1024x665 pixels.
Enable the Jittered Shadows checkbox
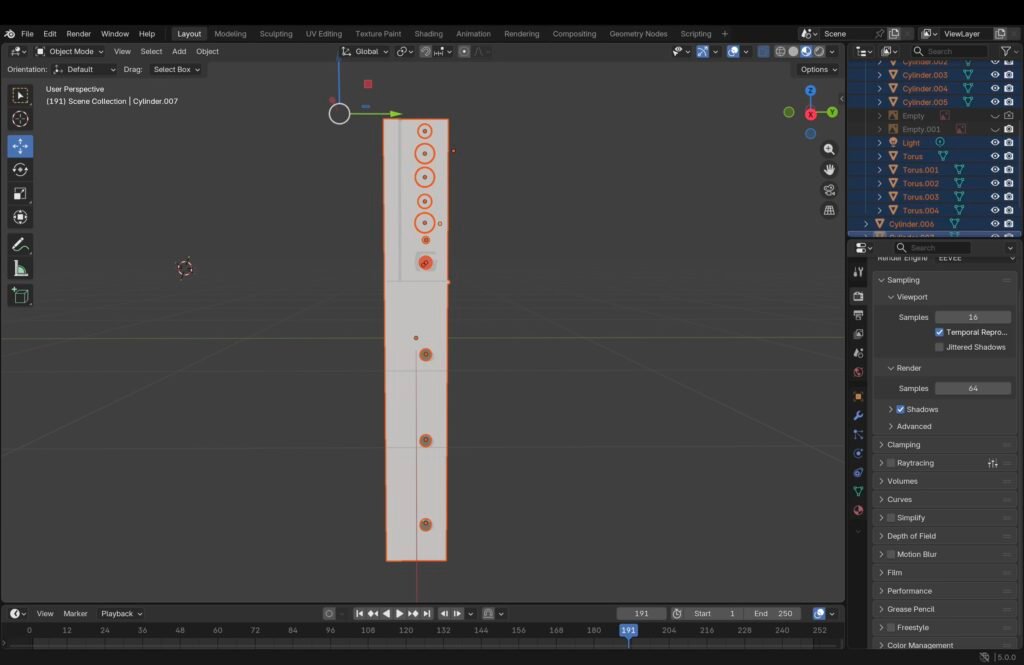[x=939, y=347]
